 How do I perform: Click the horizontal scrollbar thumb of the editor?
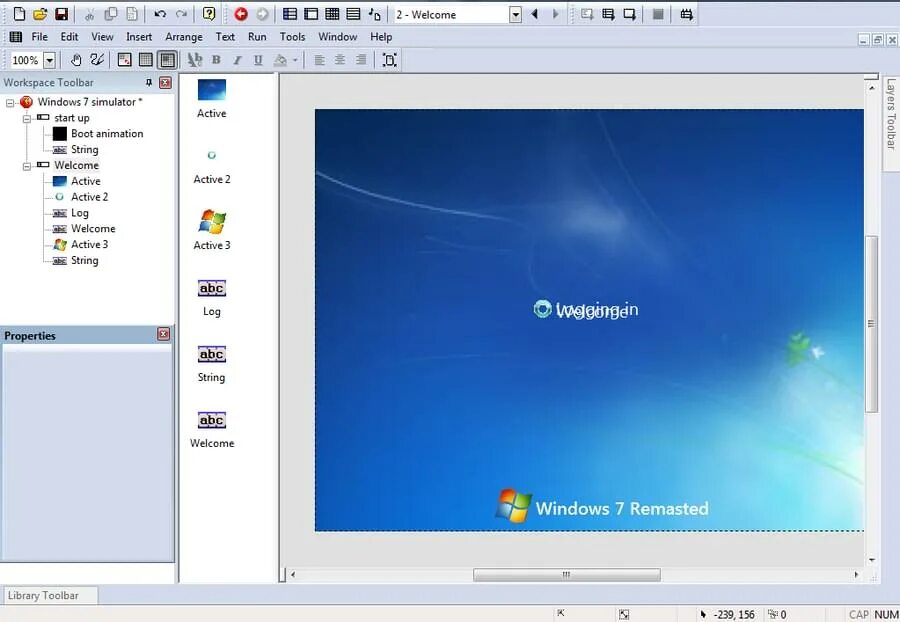(x=567, y=574)
